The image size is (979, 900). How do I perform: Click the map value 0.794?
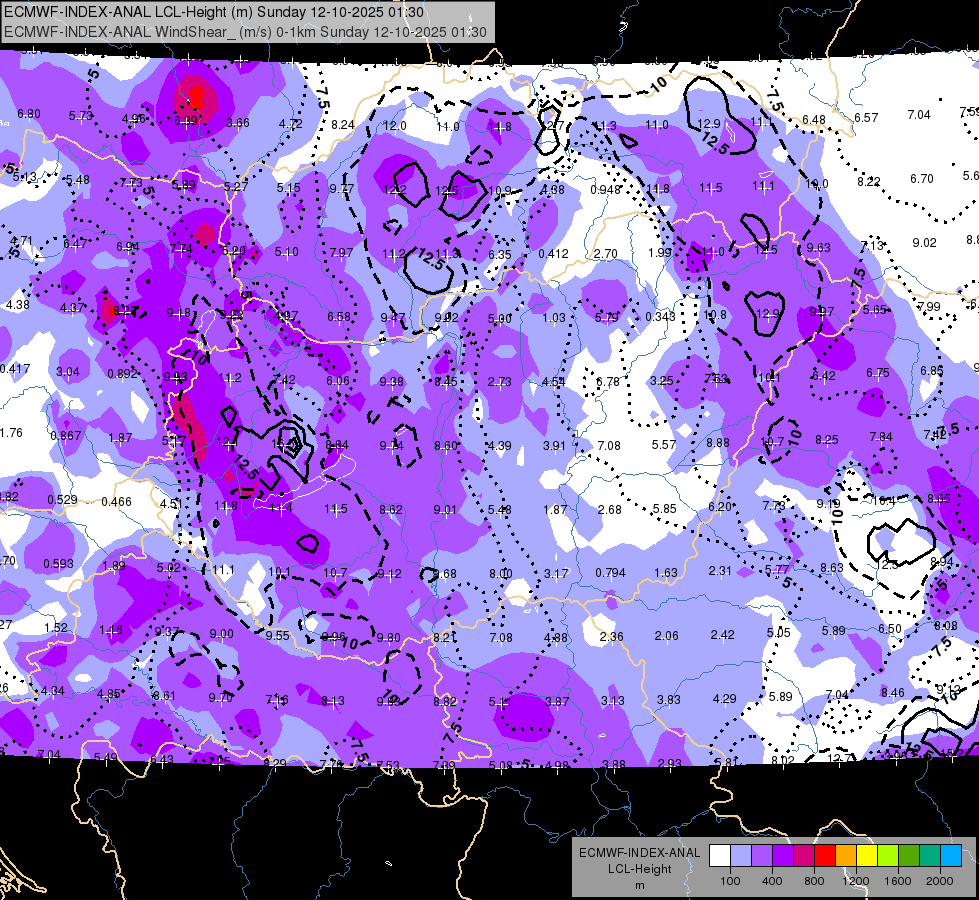pyautogui.click(x=611, y=573)
